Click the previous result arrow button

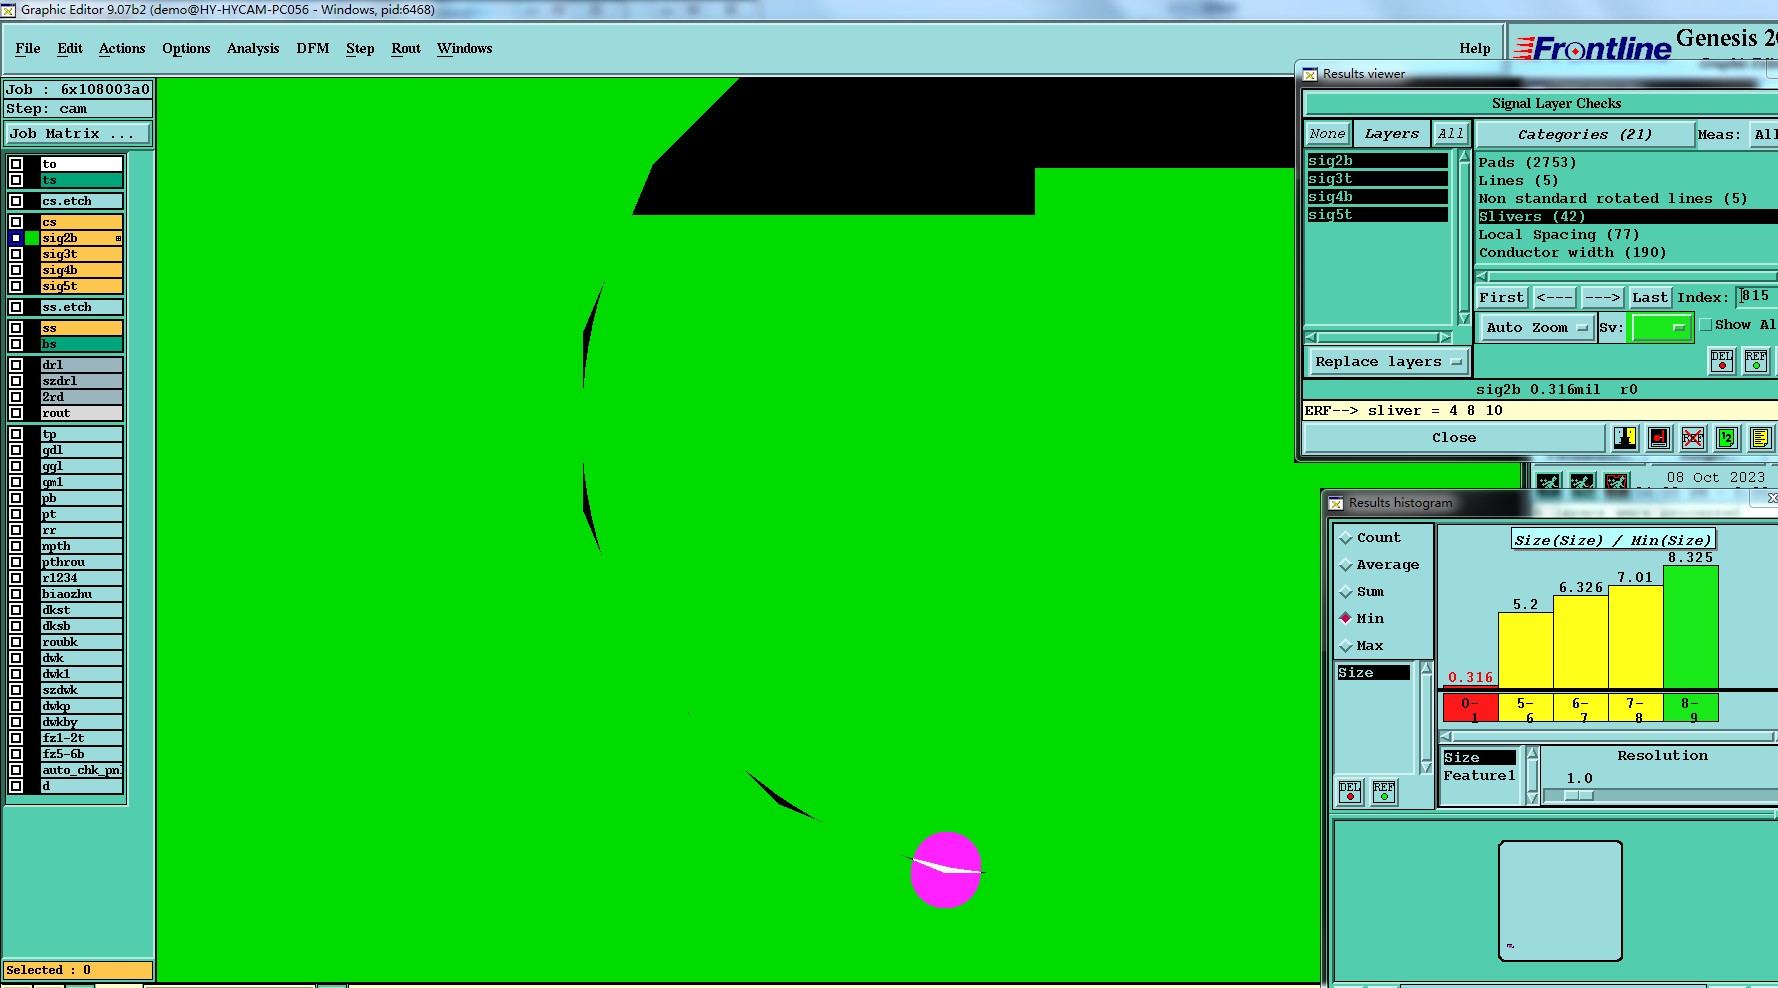point(1554,297)
